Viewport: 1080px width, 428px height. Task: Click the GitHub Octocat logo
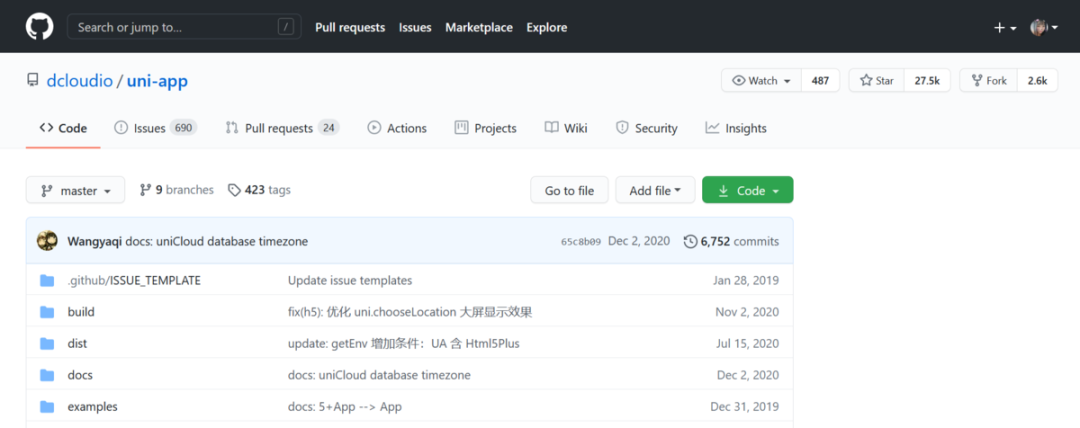click(x=39, y=27)
